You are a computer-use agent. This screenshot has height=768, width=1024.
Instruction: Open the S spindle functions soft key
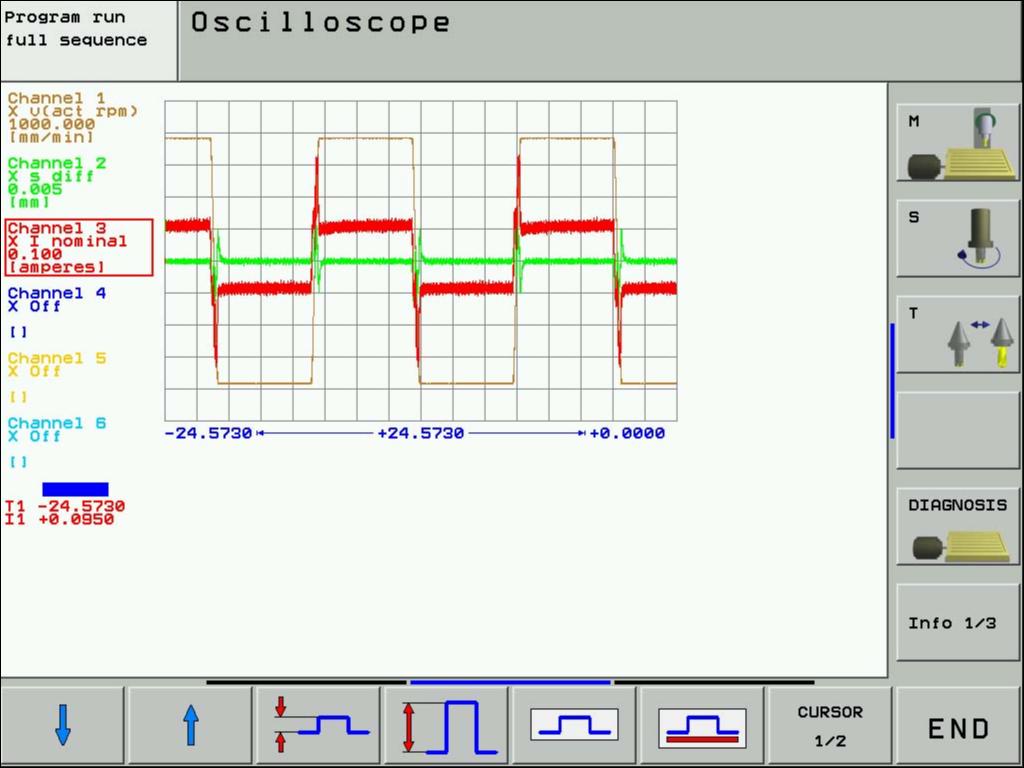point(957,240)
